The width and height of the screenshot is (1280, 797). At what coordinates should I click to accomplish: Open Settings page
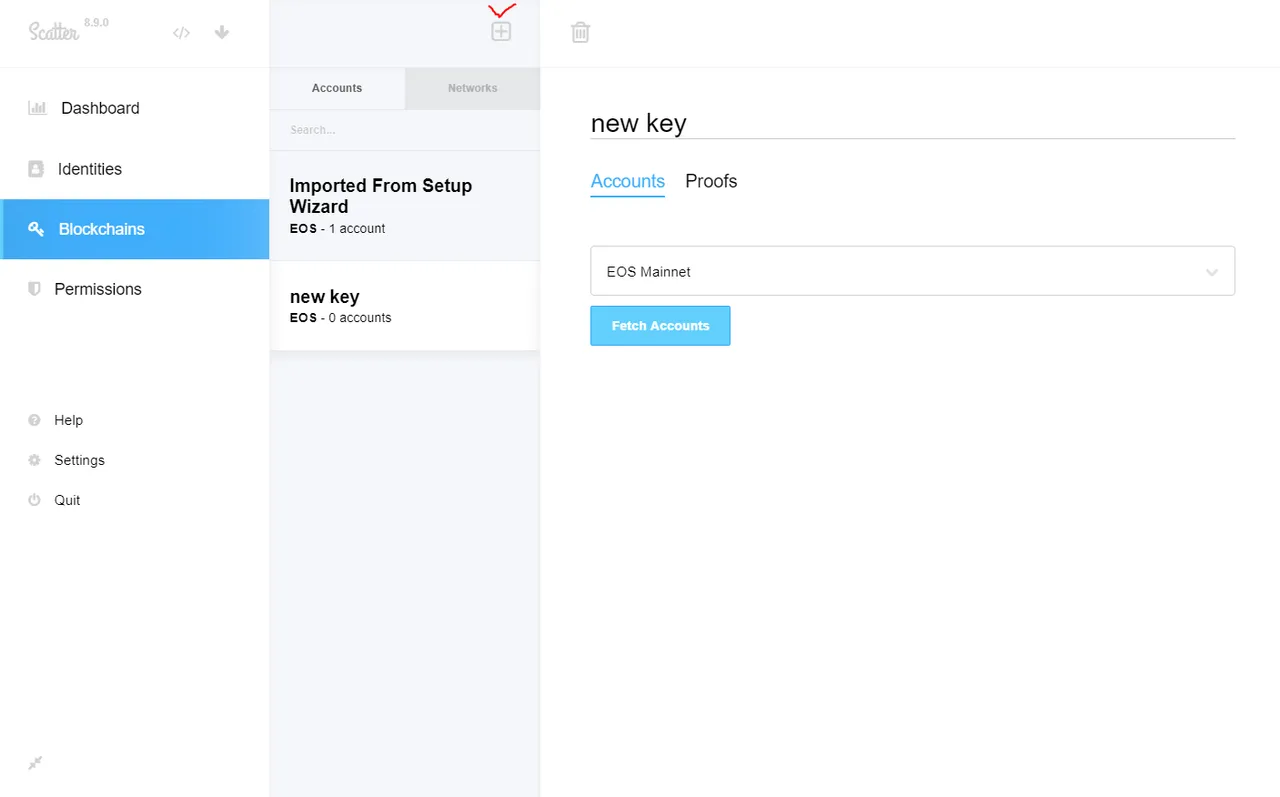tap(79, 460)
